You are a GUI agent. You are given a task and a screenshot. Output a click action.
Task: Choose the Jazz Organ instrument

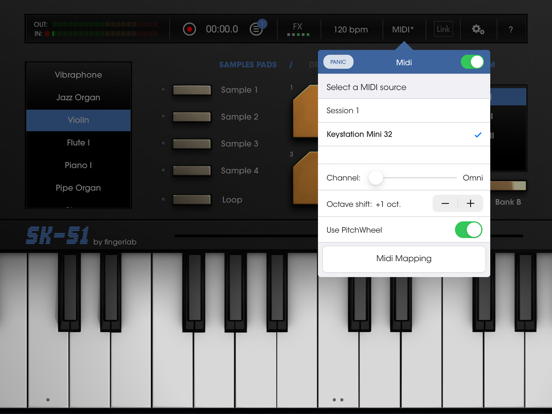point(78,98)
